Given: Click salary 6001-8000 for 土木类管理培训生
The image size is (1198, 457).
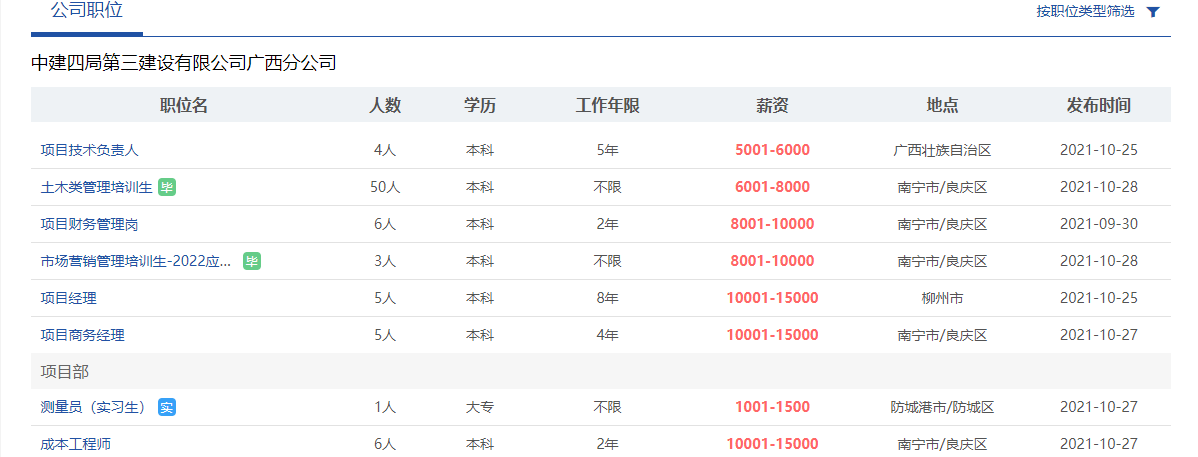Looking at the screenshot, I should (772, 187).
